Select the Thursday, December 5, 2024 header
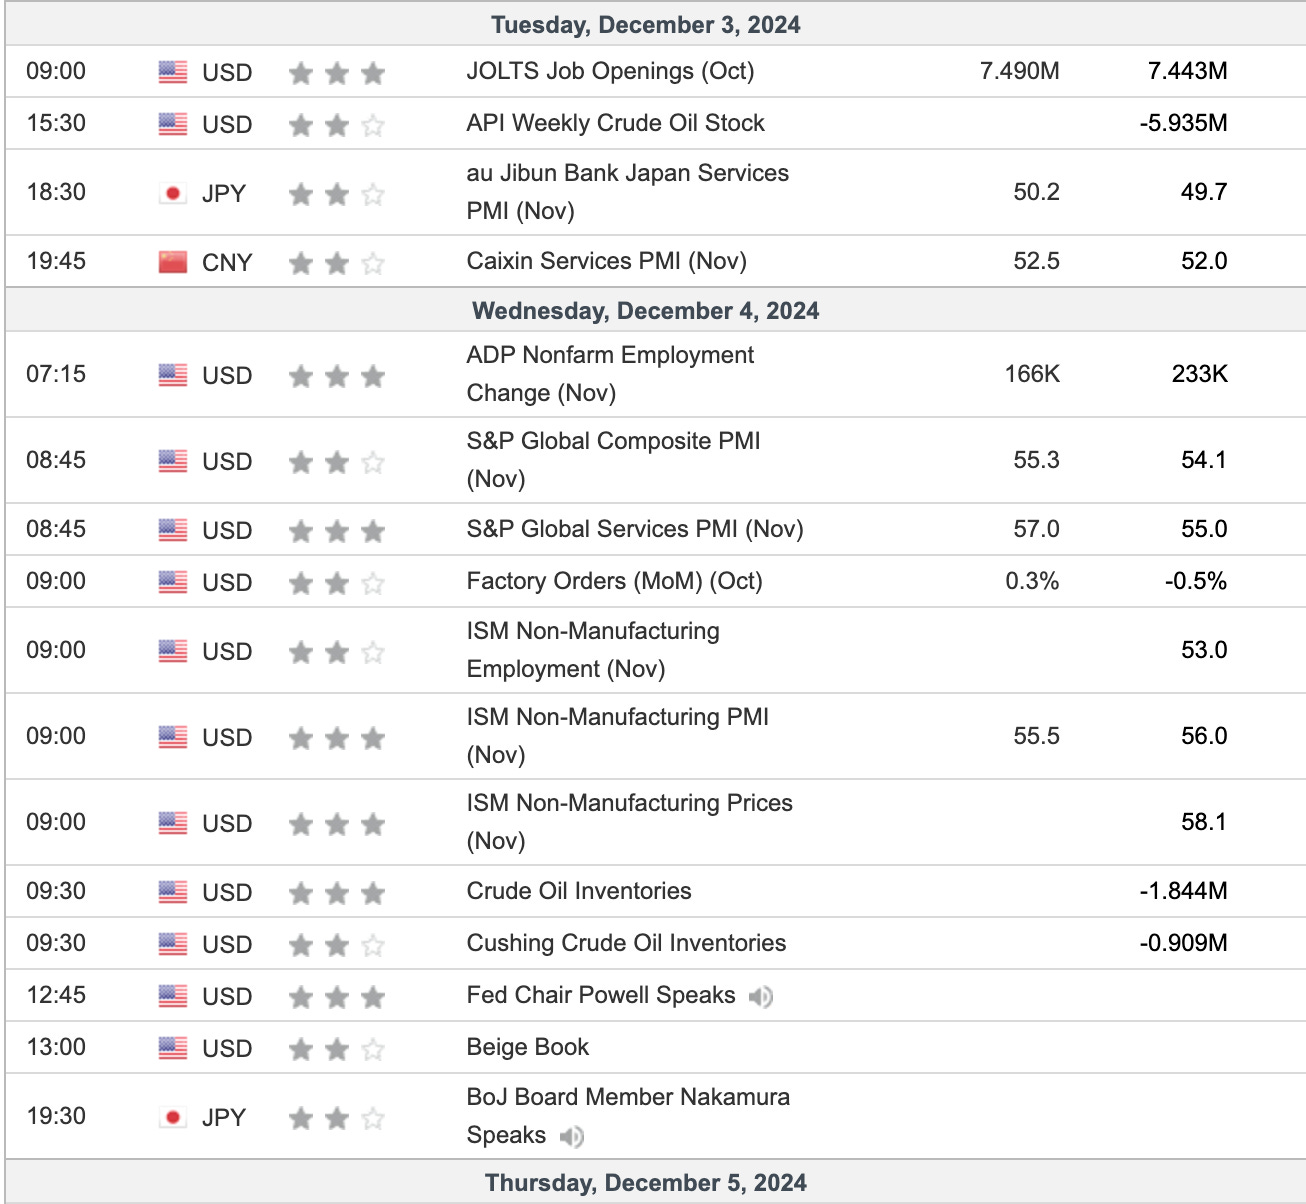Screen dimensions: 1306x1204 pos(646,1183)
